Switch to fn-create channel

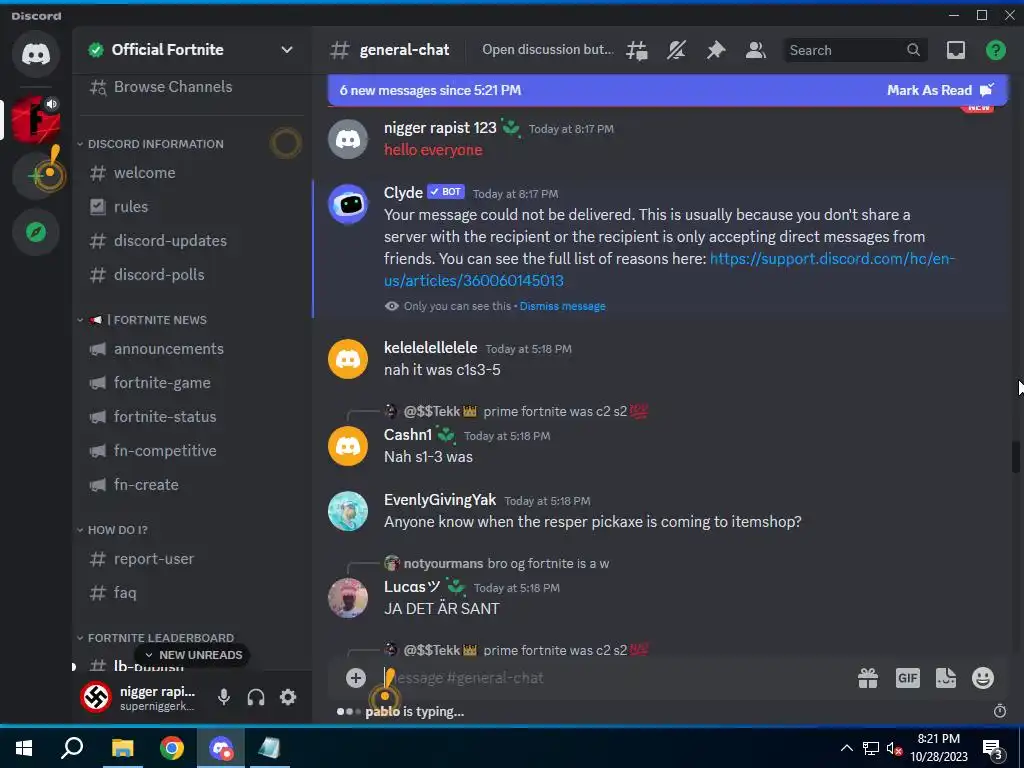coord(192,485)
